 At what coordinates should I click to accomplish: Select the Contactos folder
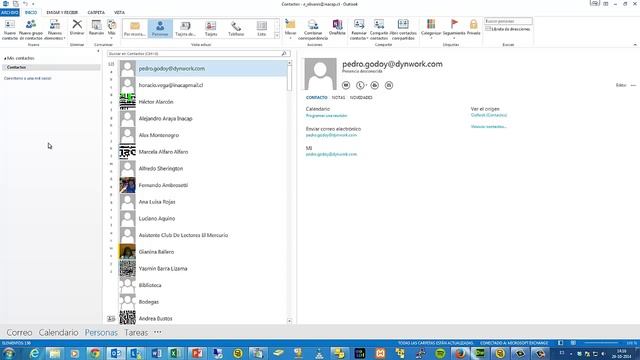pos(51,67)
